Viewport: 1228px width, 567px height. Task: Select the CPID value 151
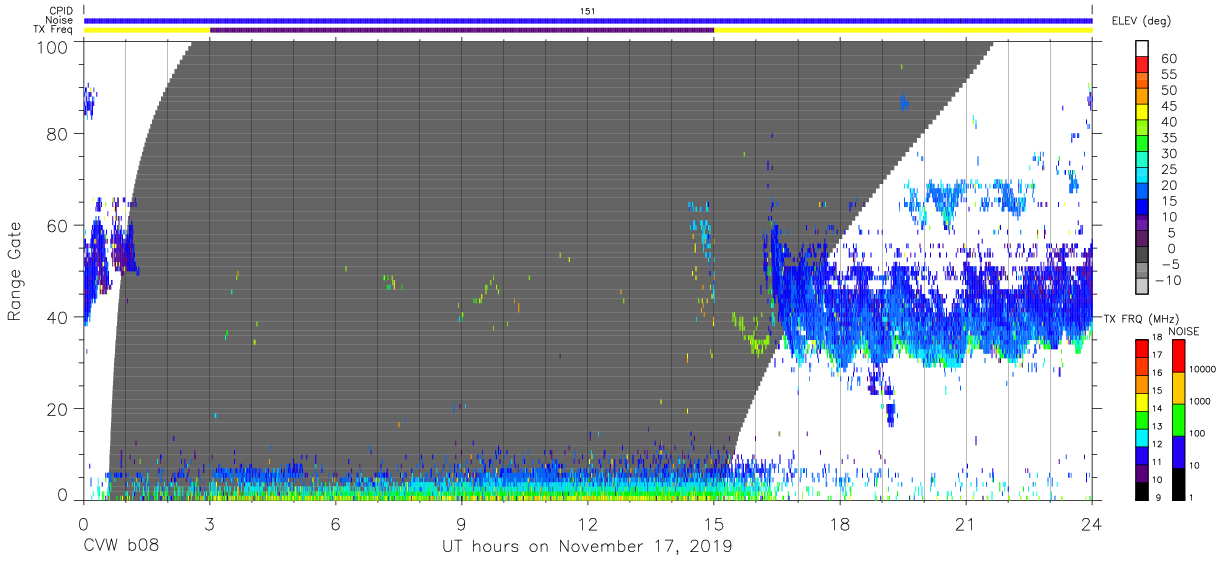tap(587, 10)
